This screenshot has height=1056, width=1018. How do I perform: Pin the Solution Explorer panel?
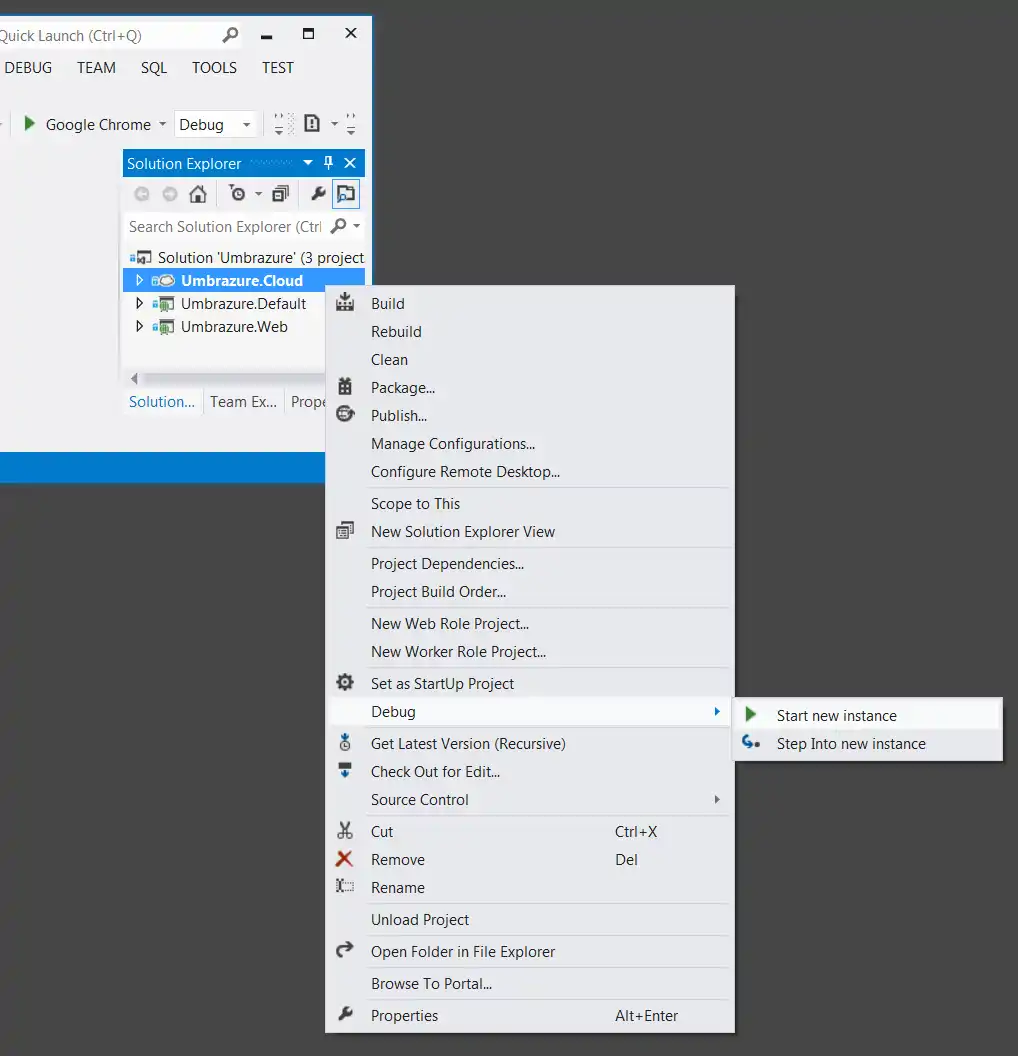[x=329, y=163]
